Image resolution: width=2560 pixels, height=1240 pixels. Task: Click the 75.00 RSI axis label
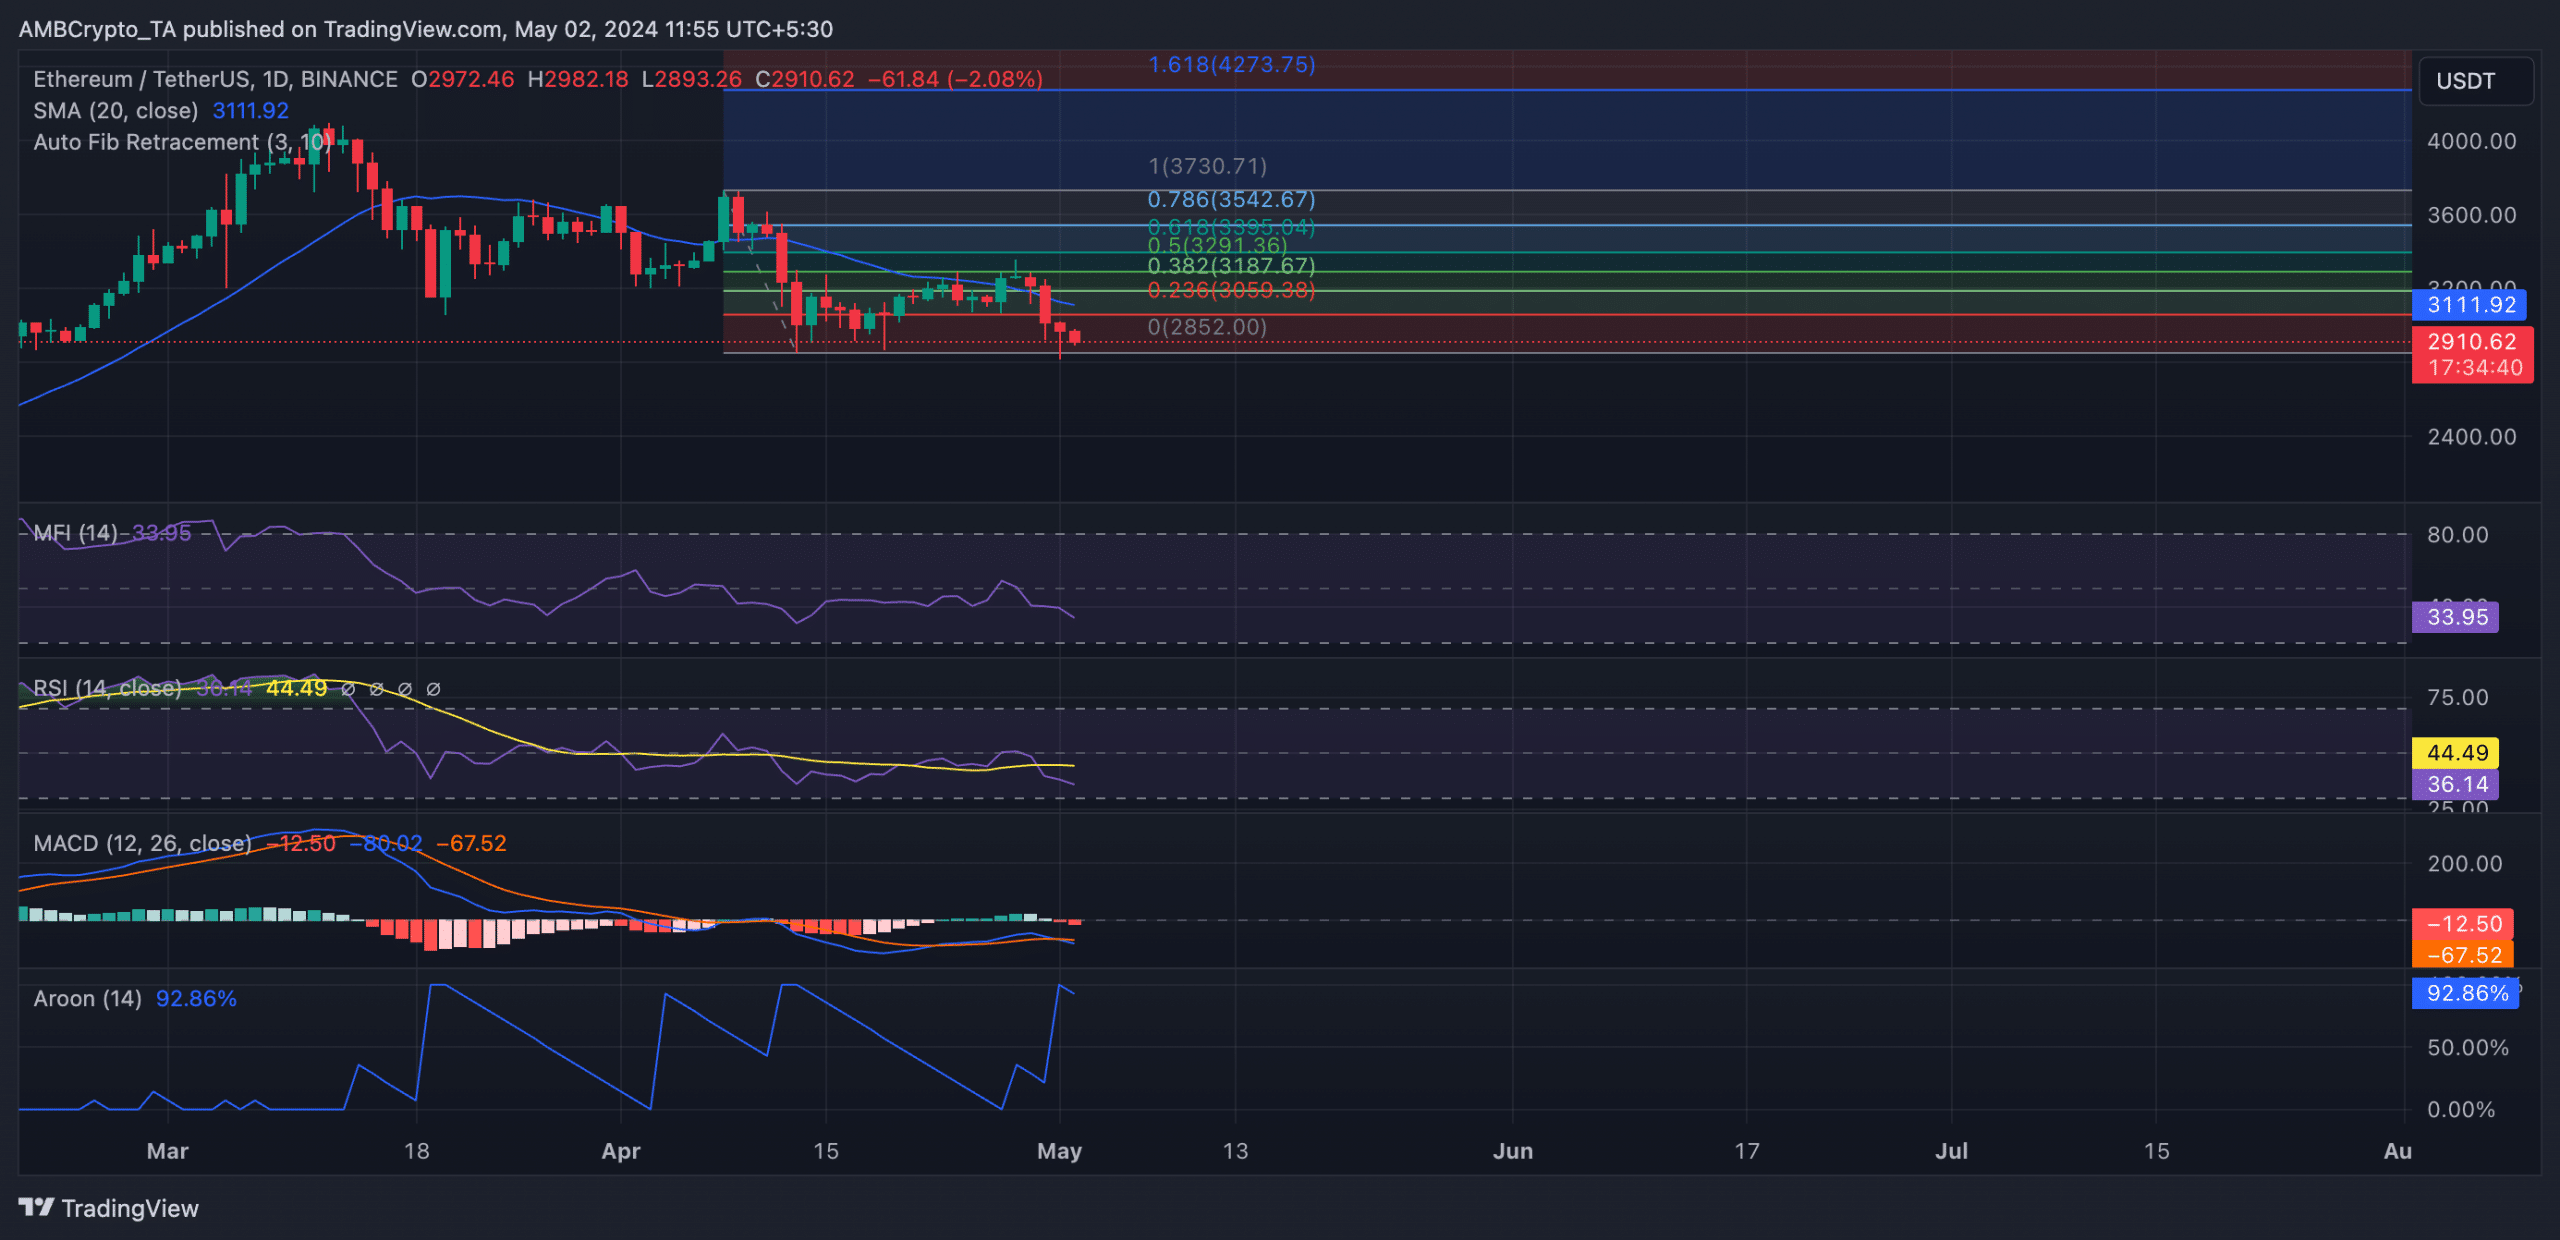[x=2457, y=698]
